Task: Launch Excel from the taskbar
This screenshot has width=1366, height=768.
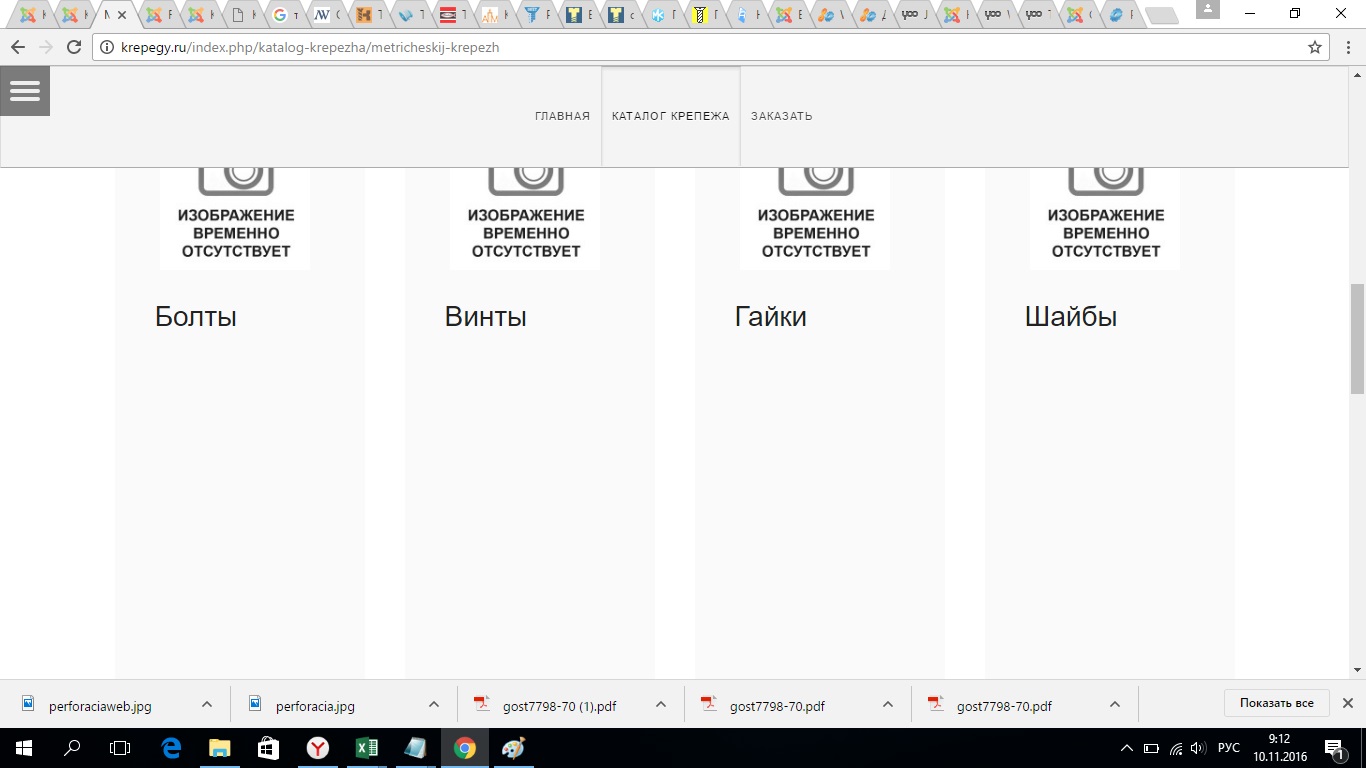Action: click(x=367, y=747)
